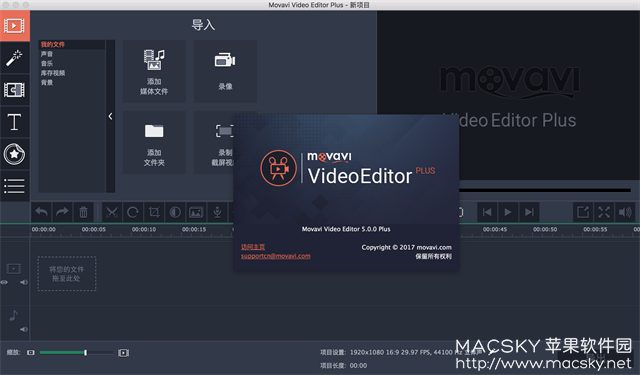Open the More tools list tab

[15, 186]
